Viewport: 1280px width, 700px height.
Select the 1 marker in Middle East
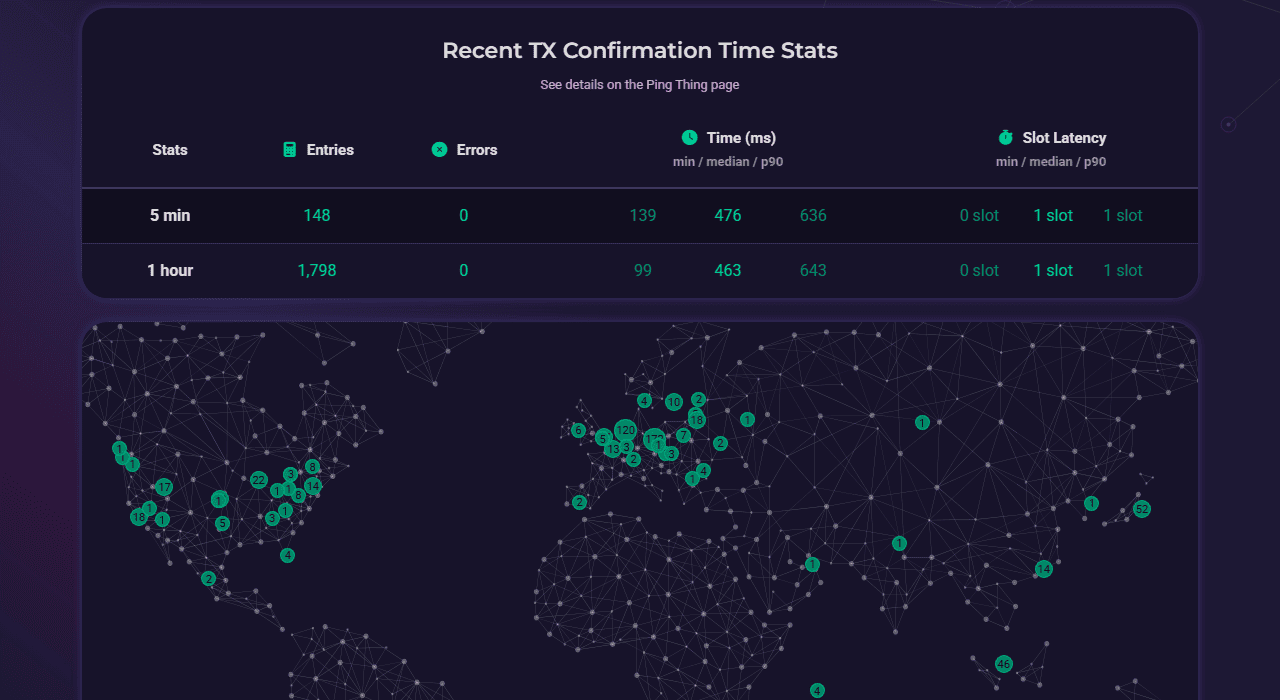[x=812, y=564]
